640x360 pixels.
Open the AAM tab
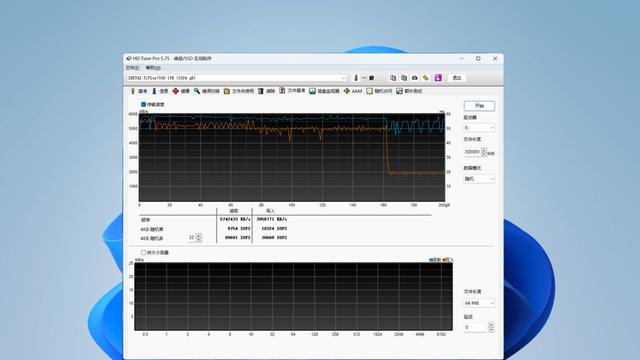coord(353,91)
